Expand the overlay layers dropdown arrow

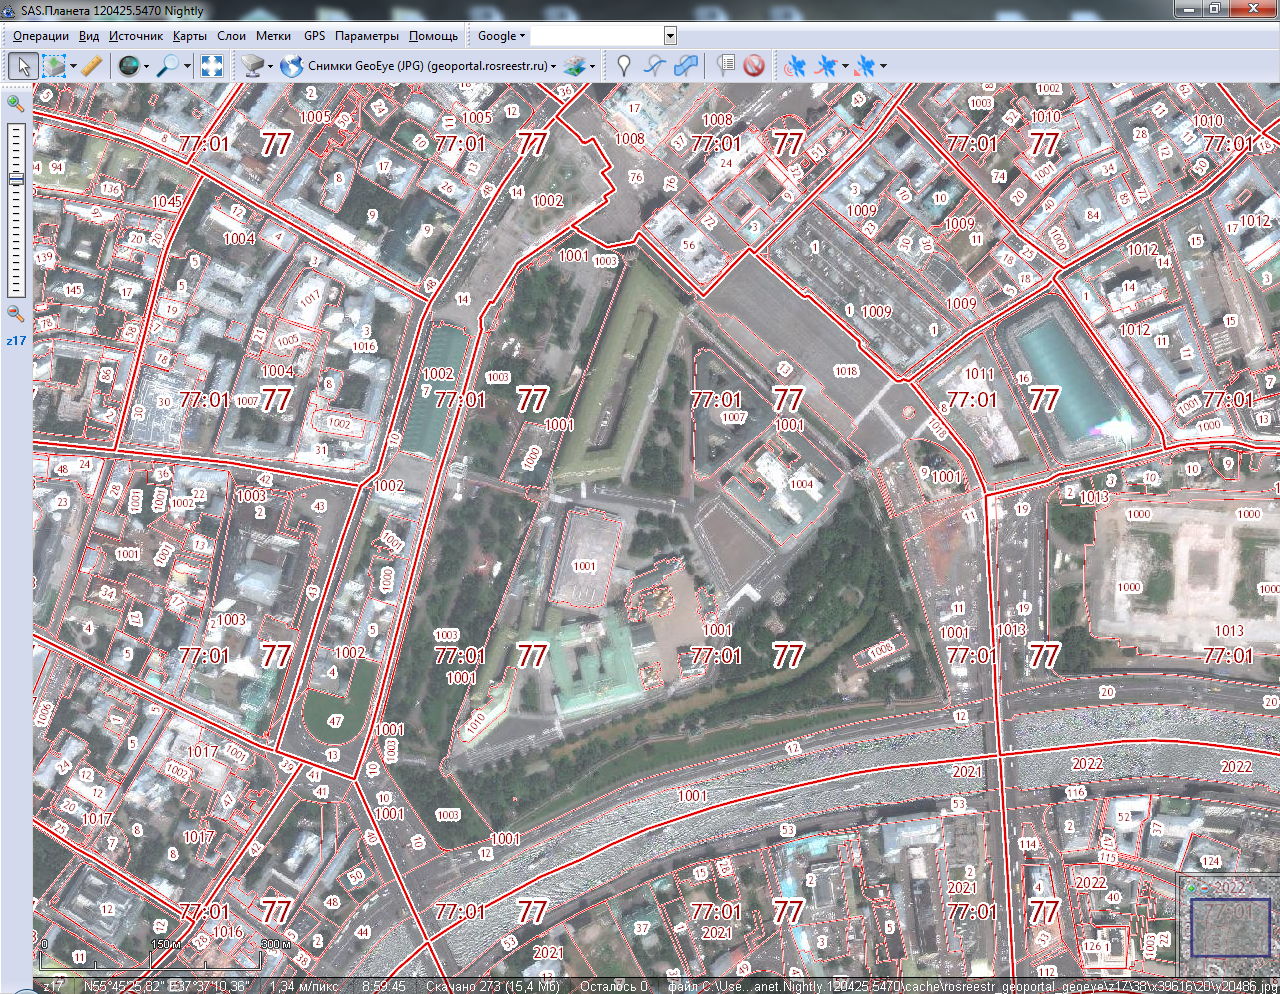pyautogui.click(x=593, y=67)
